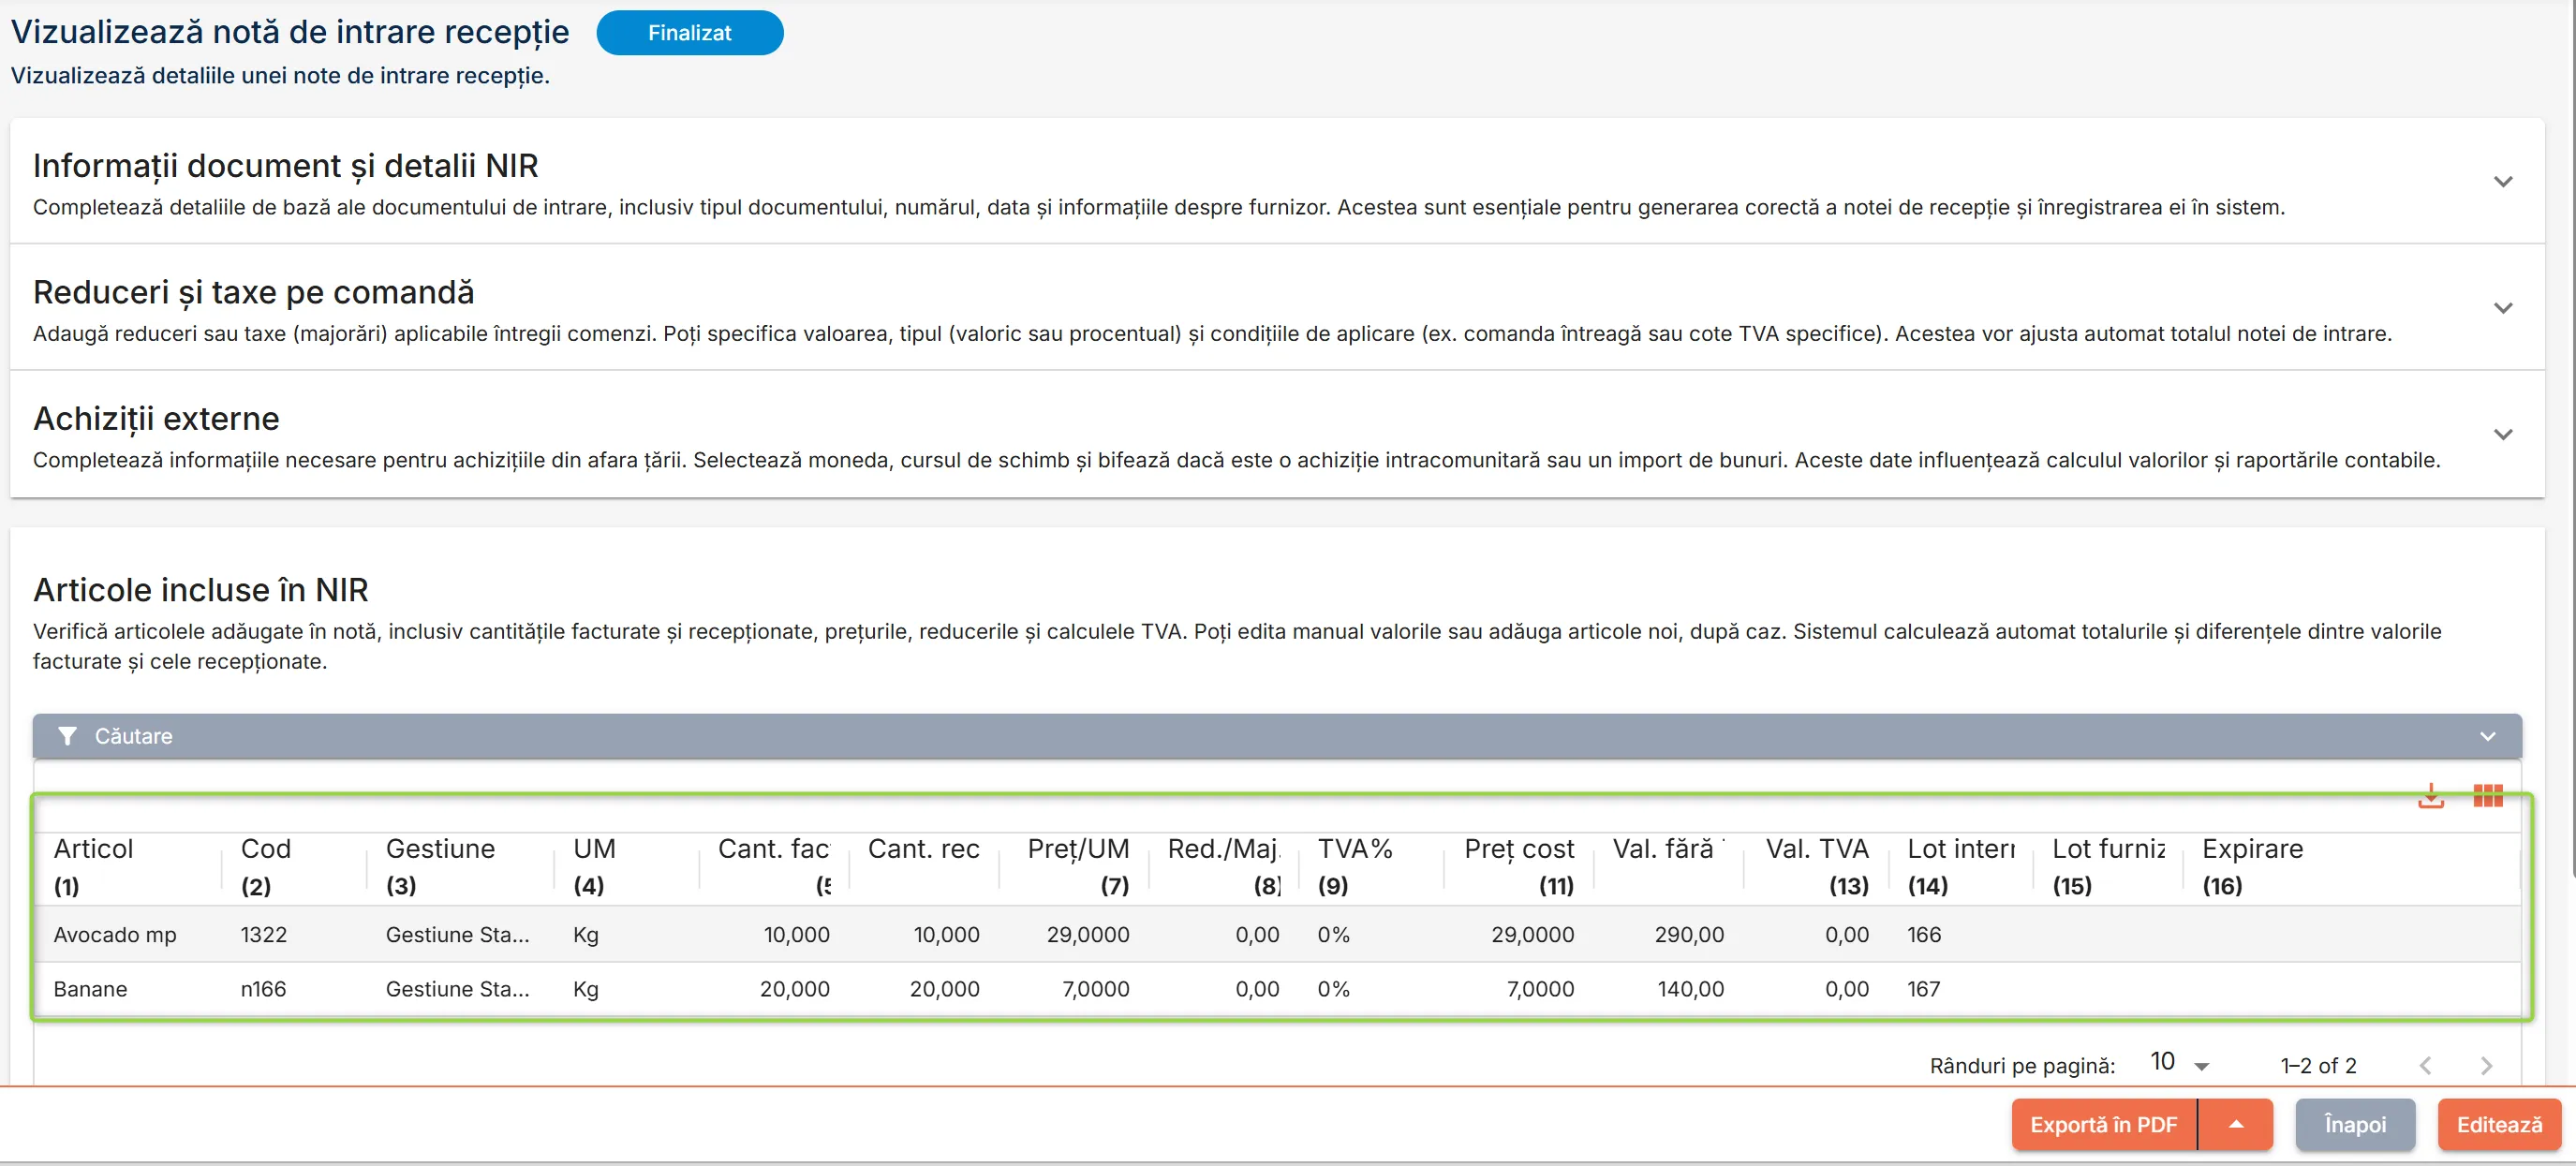Click code cell n166
The height and width of the screenshot is (1166, 2576).
[264, 989]
